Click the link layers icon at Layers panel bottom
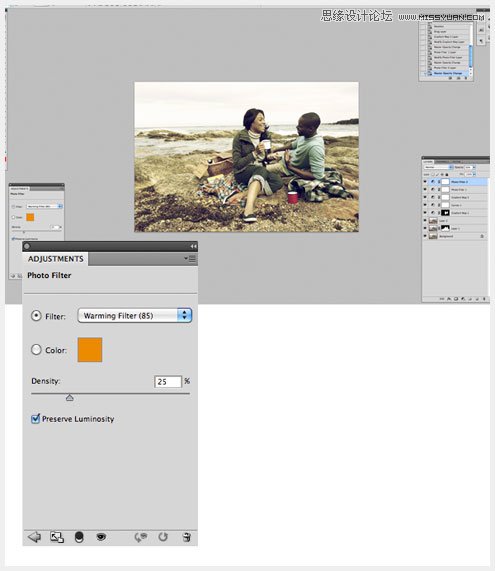 coord(442,299)
